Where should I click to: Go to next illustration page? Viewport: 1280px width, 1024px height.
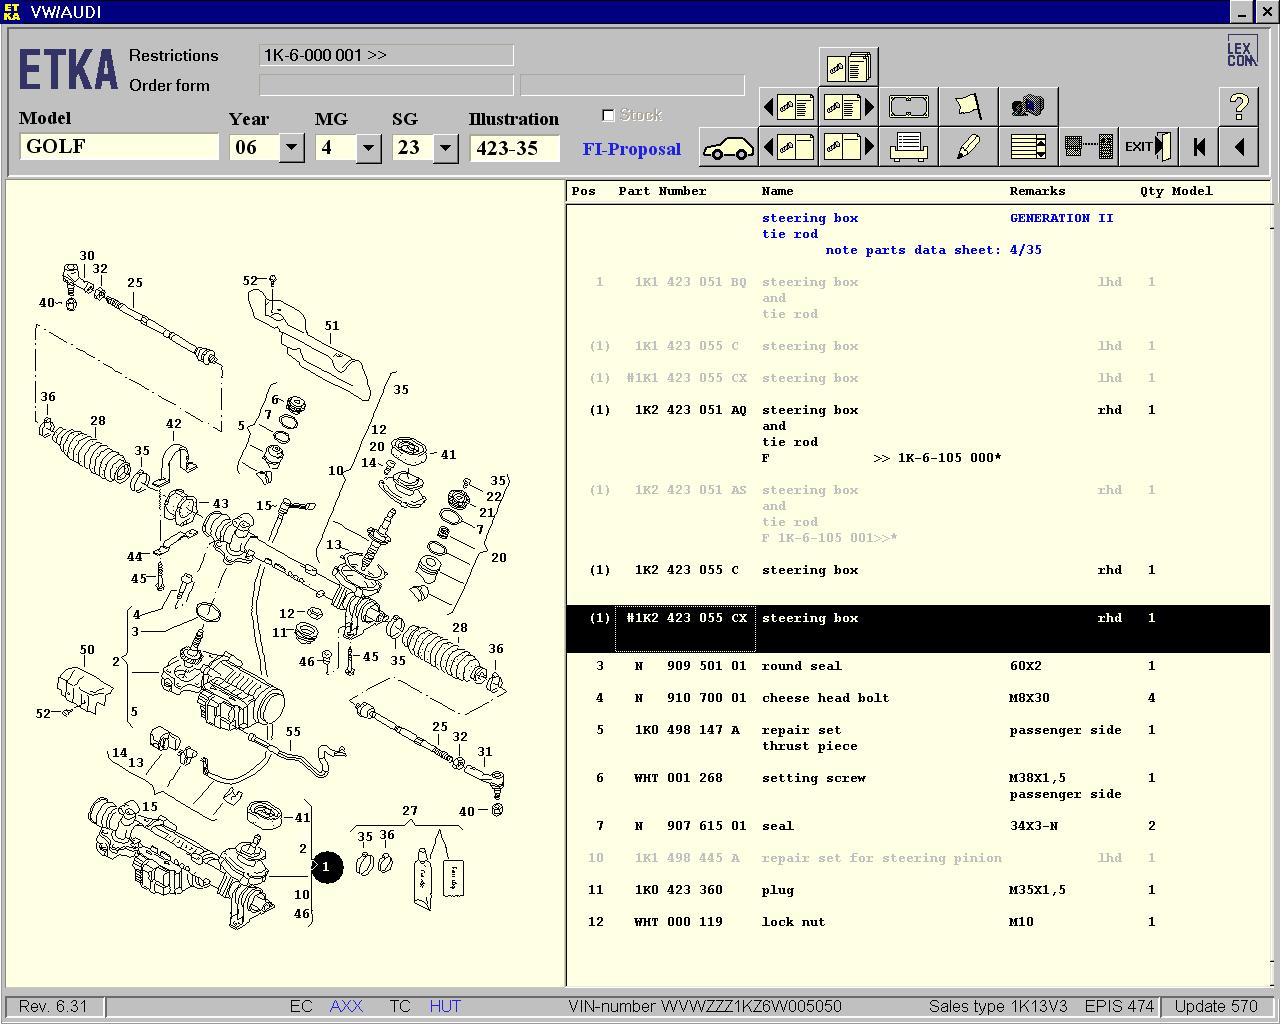coord(848,147)
